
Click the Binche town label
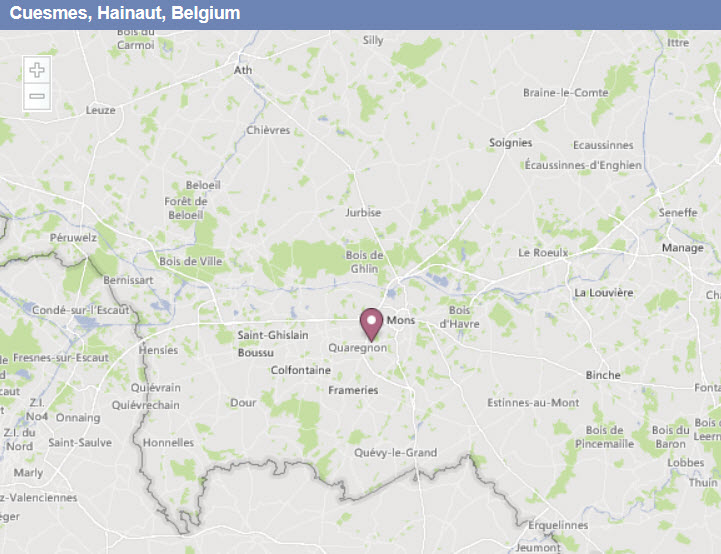pyautogui.click(x=603, y=375)
